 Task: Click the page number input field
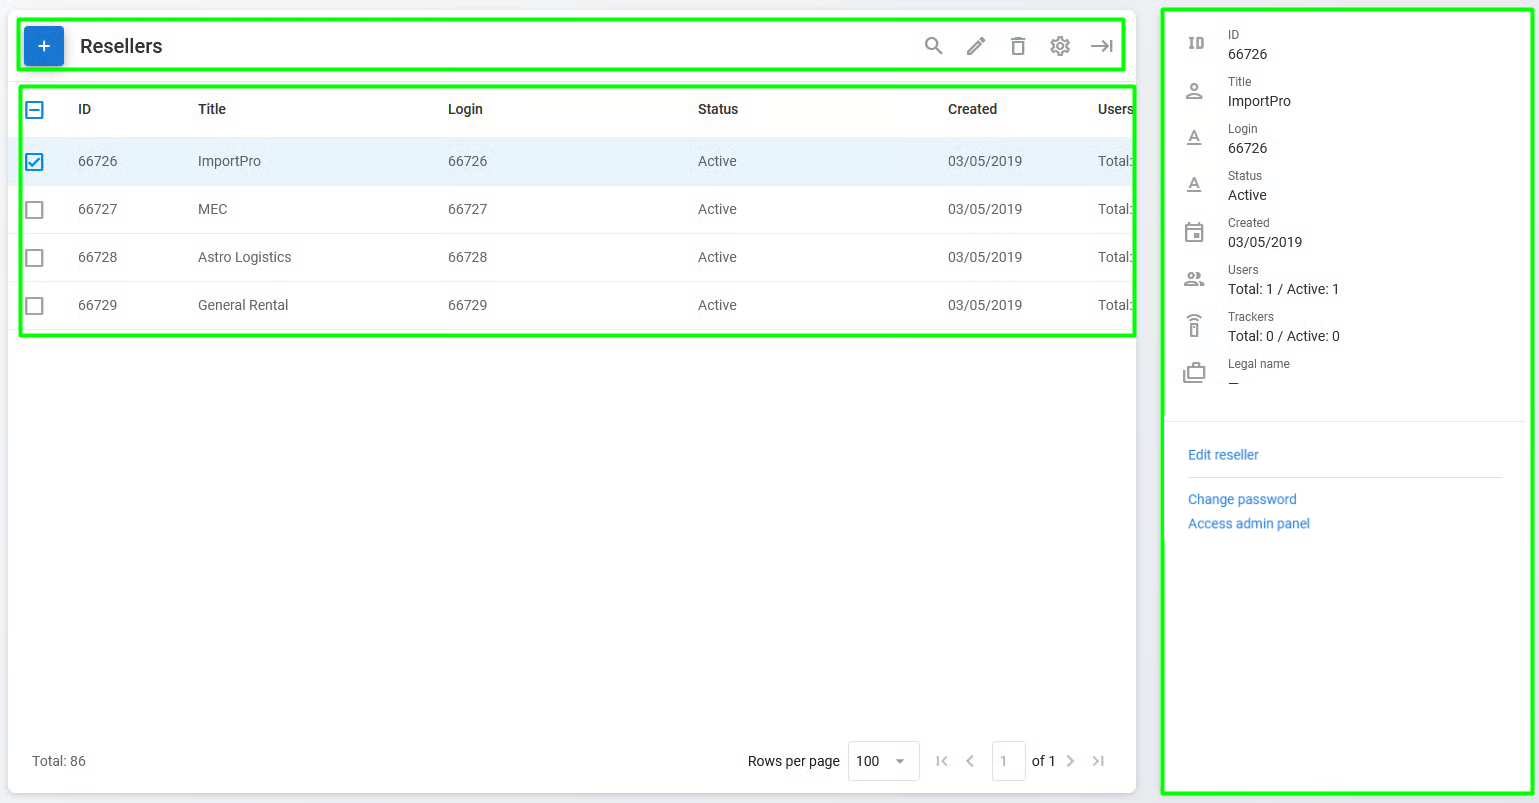click(1008, 761)
